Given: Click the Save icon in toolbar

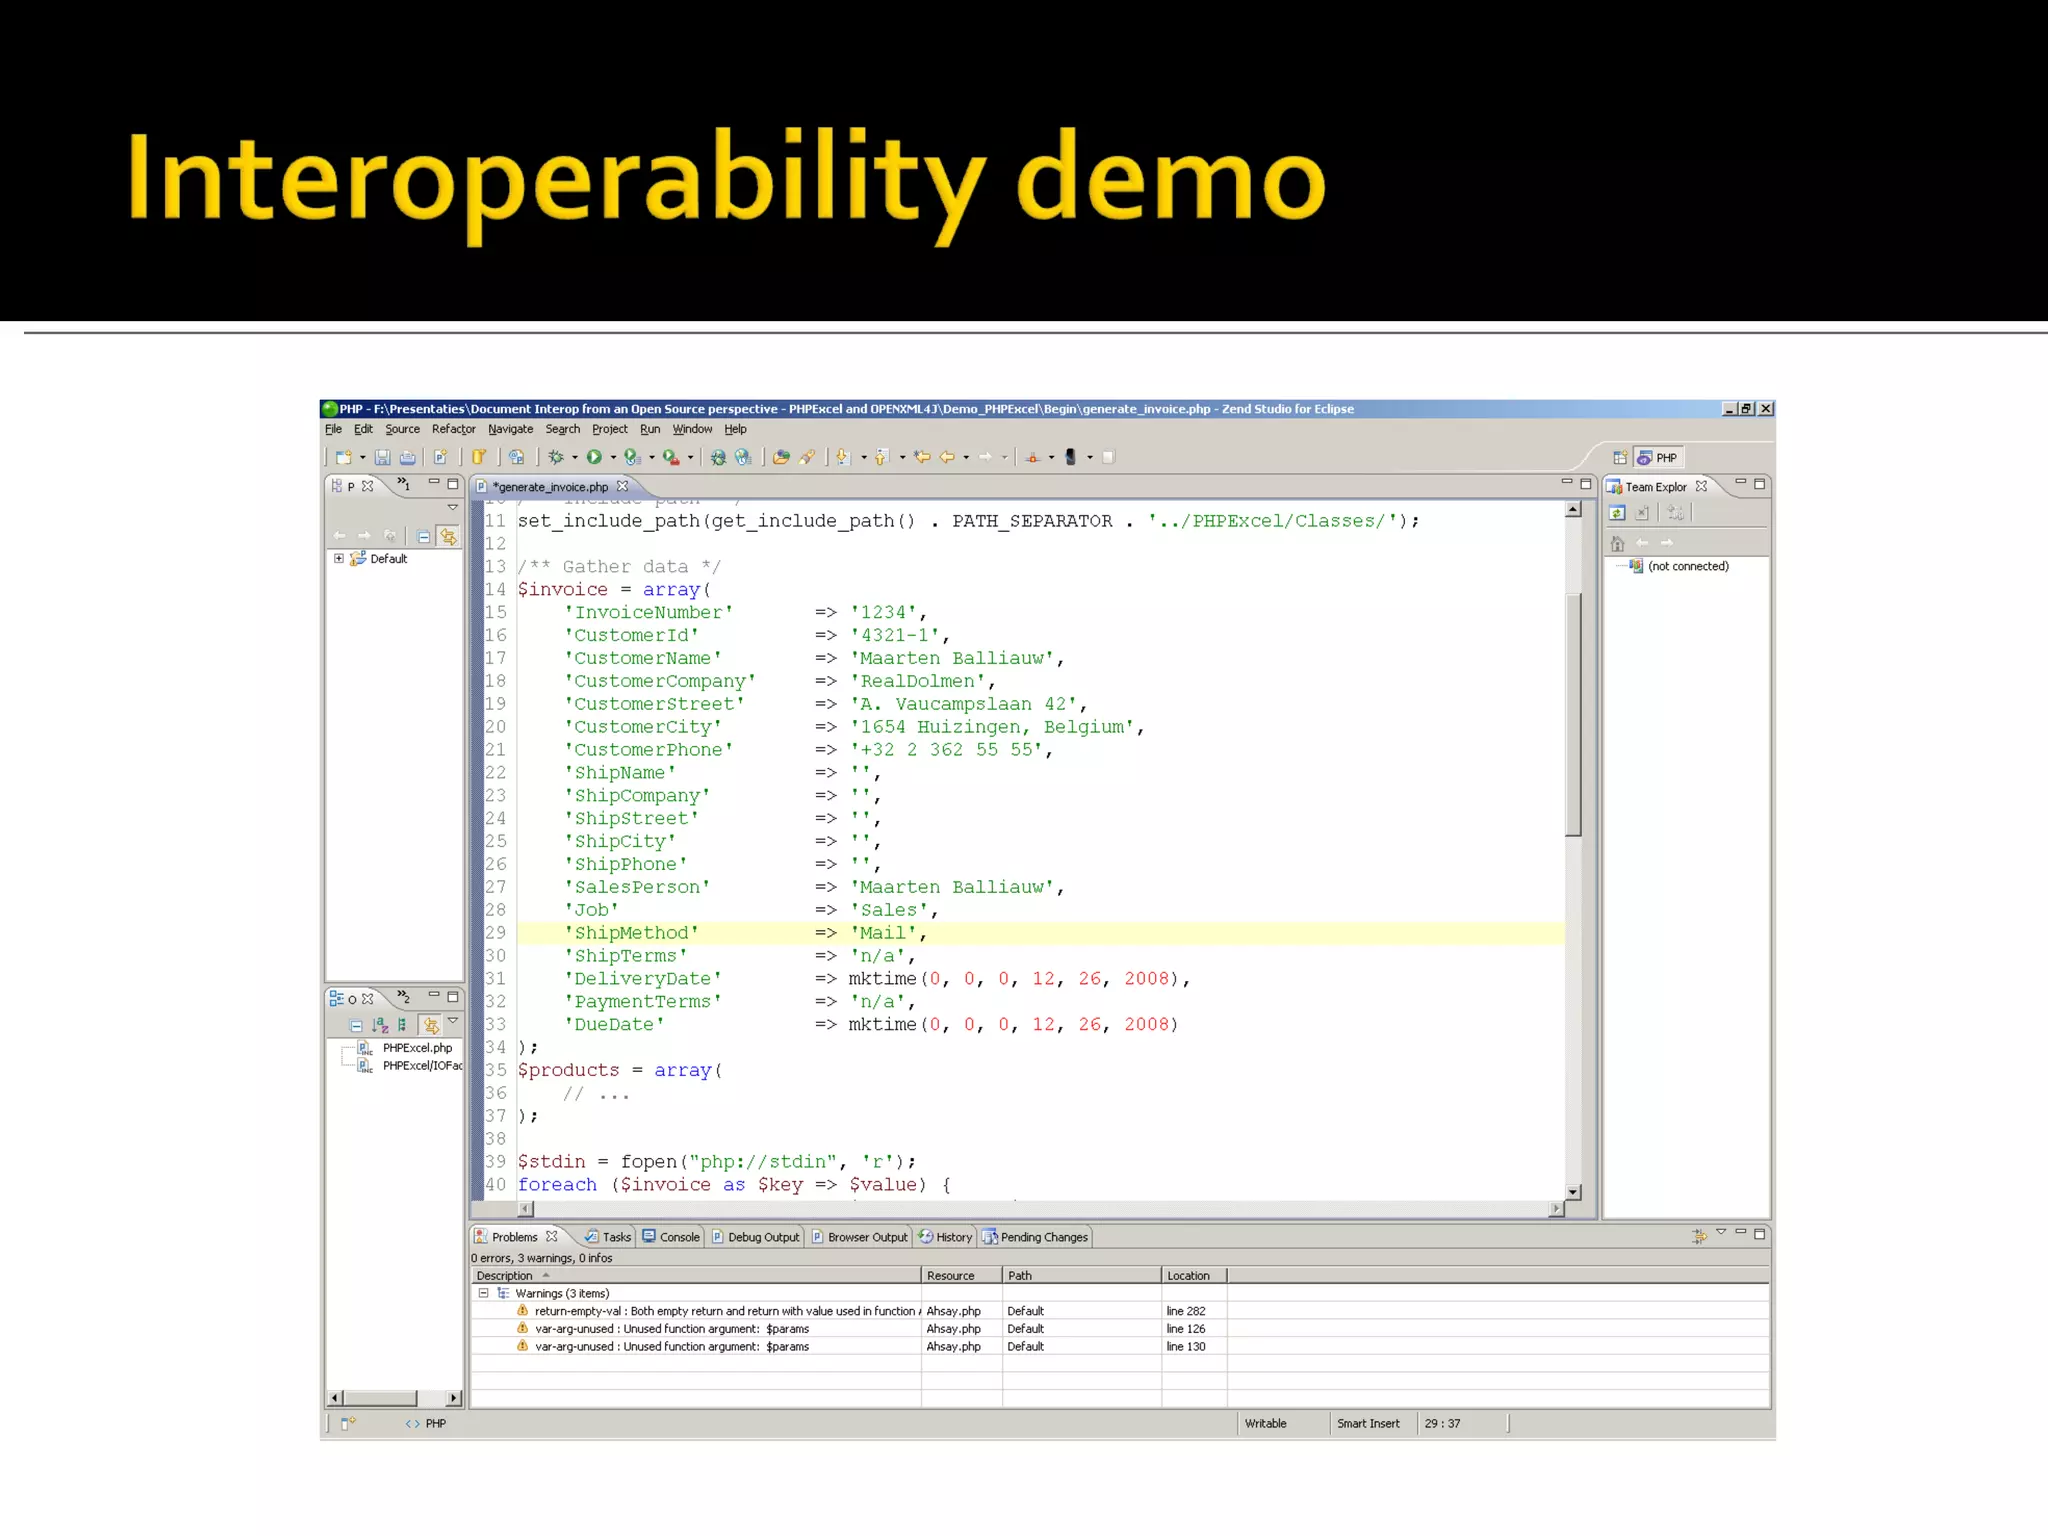Looking at the screenshot, I should [382, 457].
